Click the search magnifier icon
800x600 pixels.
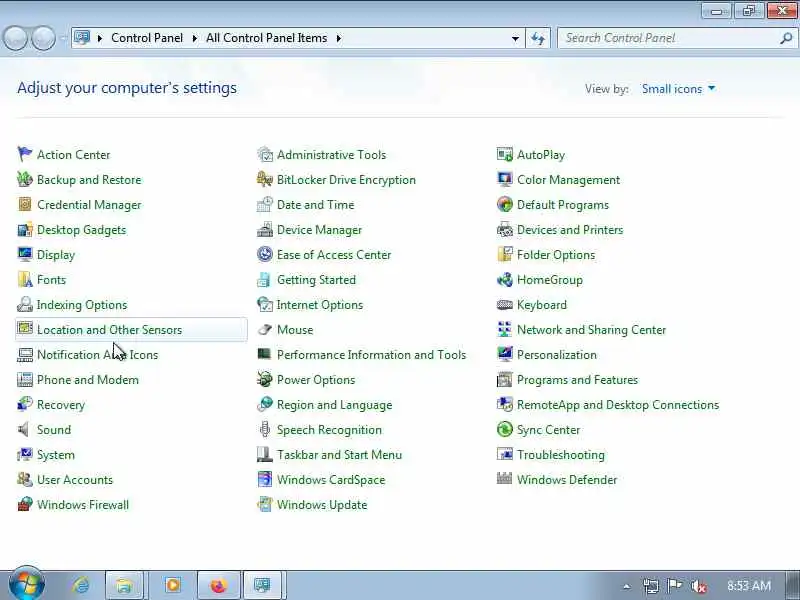click(x=786, y=38)
